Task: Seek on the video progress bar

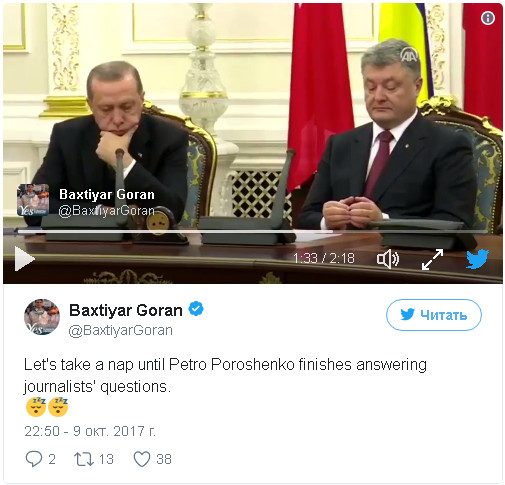Action: (x=252, y=231)
